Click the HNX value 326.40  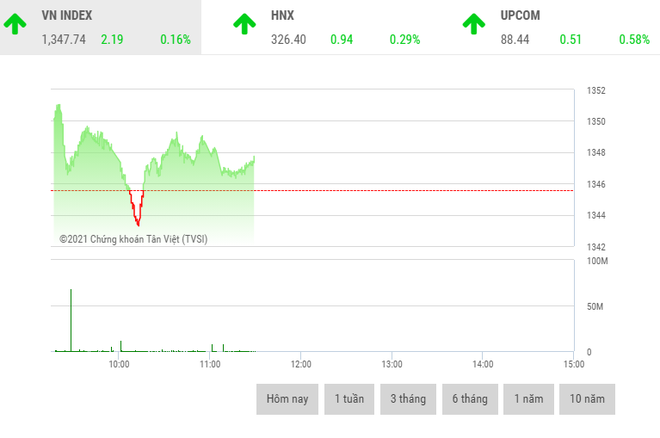(288, 40)
